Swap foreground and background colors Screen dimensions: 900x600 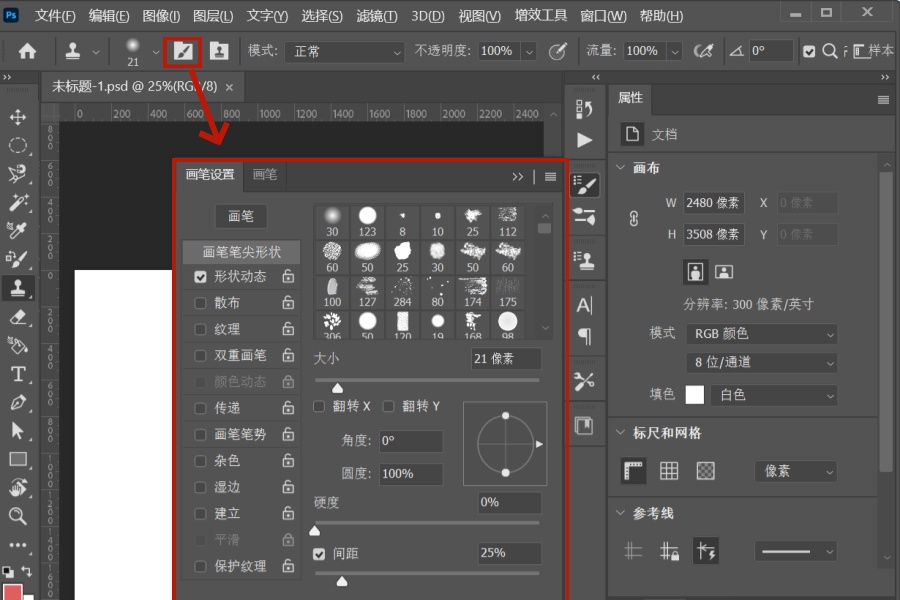click(x=26, y=571)
